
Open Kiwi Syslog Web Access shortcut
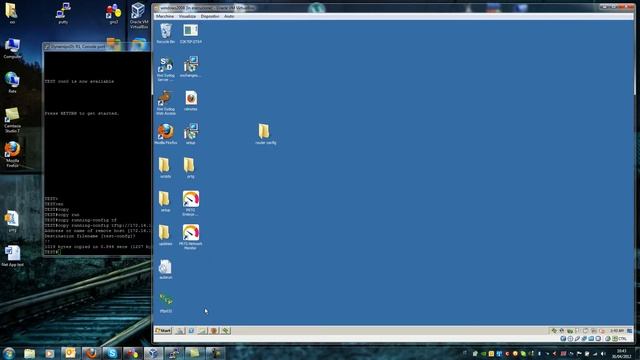click(x=166, y=102)
